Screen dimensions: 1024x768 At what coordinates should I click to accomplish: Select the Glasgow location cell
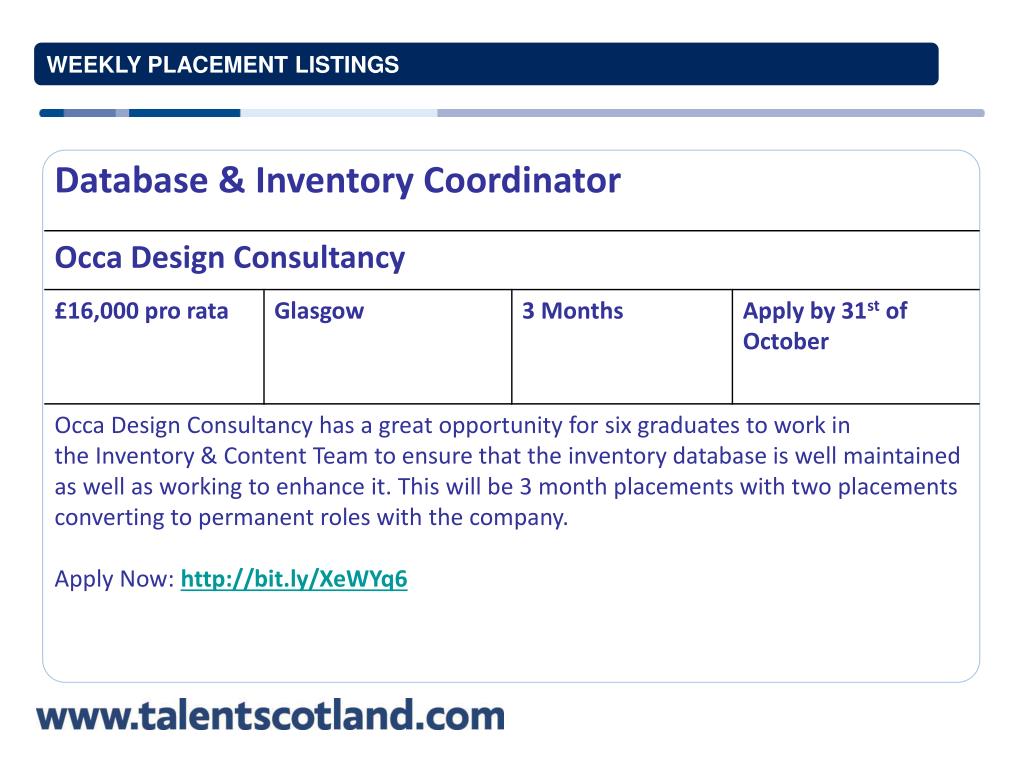(x=388, y=347)
